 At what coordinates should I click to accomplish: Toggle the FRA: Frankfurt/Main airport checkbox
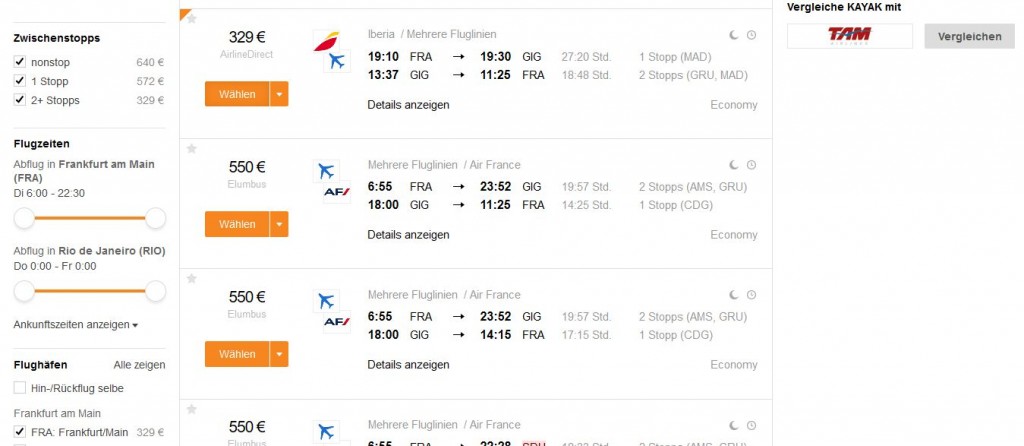click(x=20, y=432)
